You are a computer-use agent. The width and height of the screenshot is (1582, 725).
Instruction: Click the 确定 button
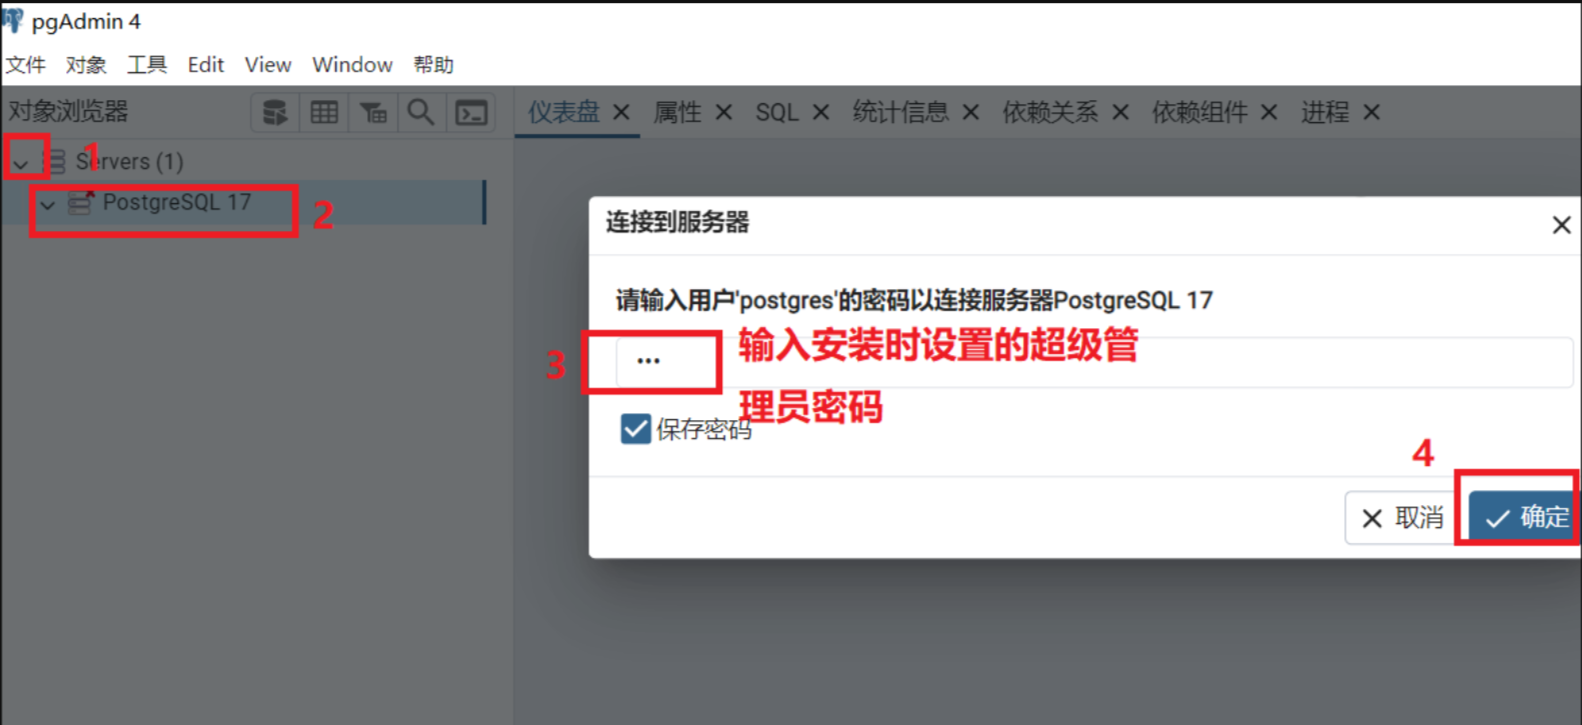[x=1526, y=517]
